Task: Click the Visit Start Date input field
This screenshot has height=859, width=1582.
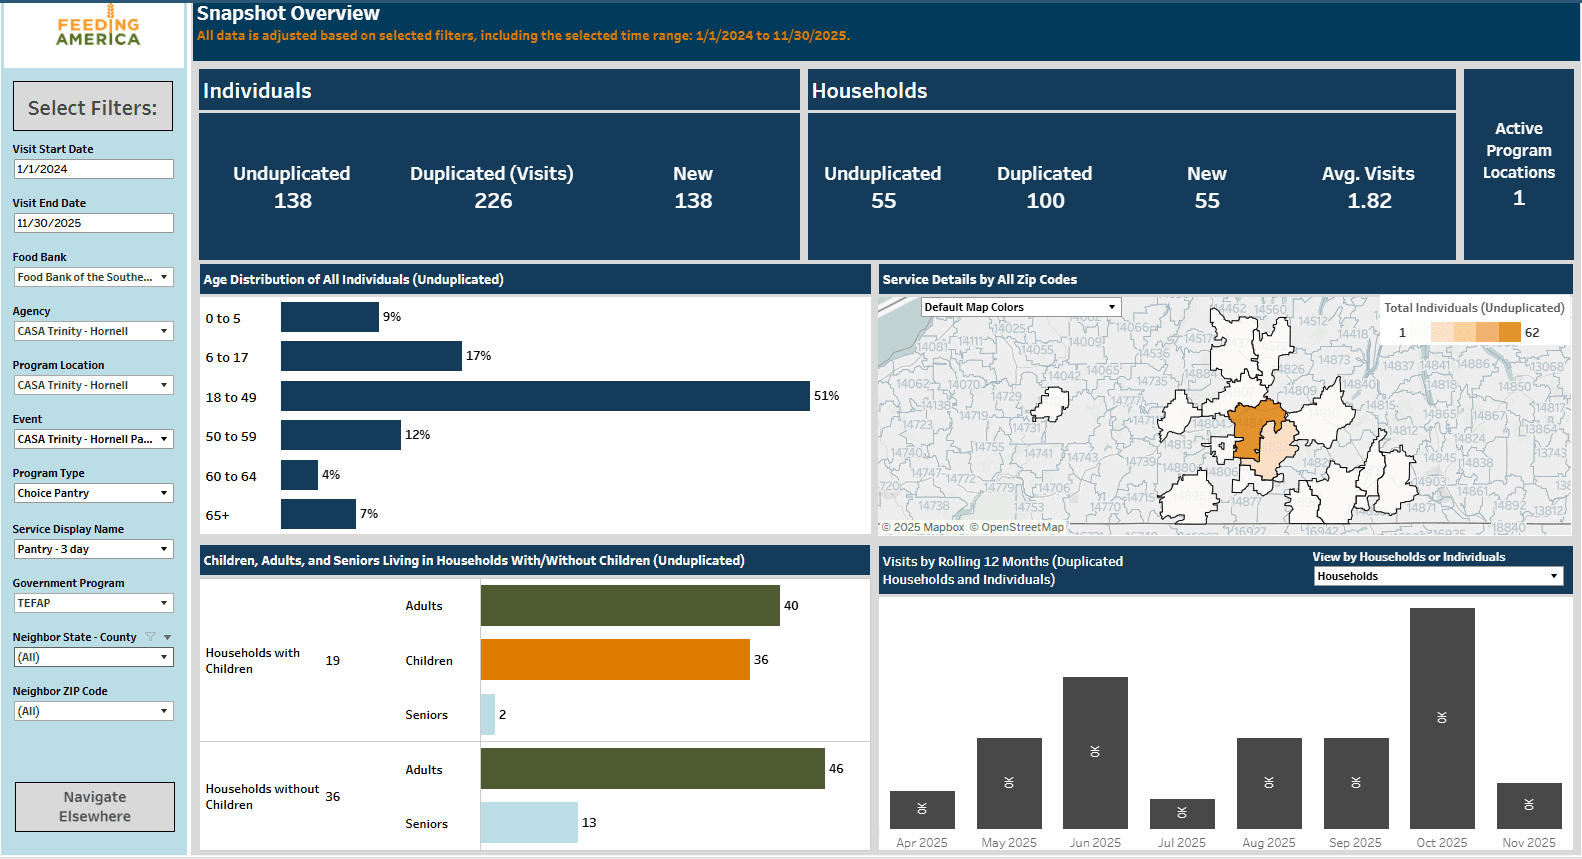Action: click(x=93, y=169)
